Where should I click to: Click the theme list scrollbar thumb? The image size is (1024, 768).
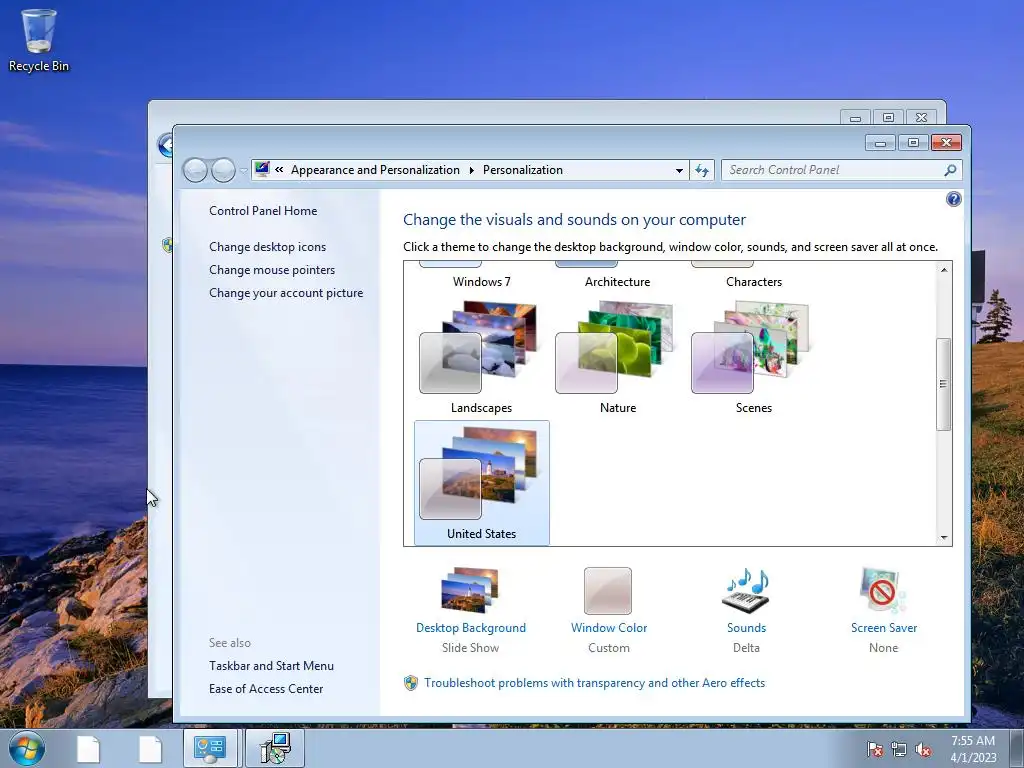pos(944,384)
